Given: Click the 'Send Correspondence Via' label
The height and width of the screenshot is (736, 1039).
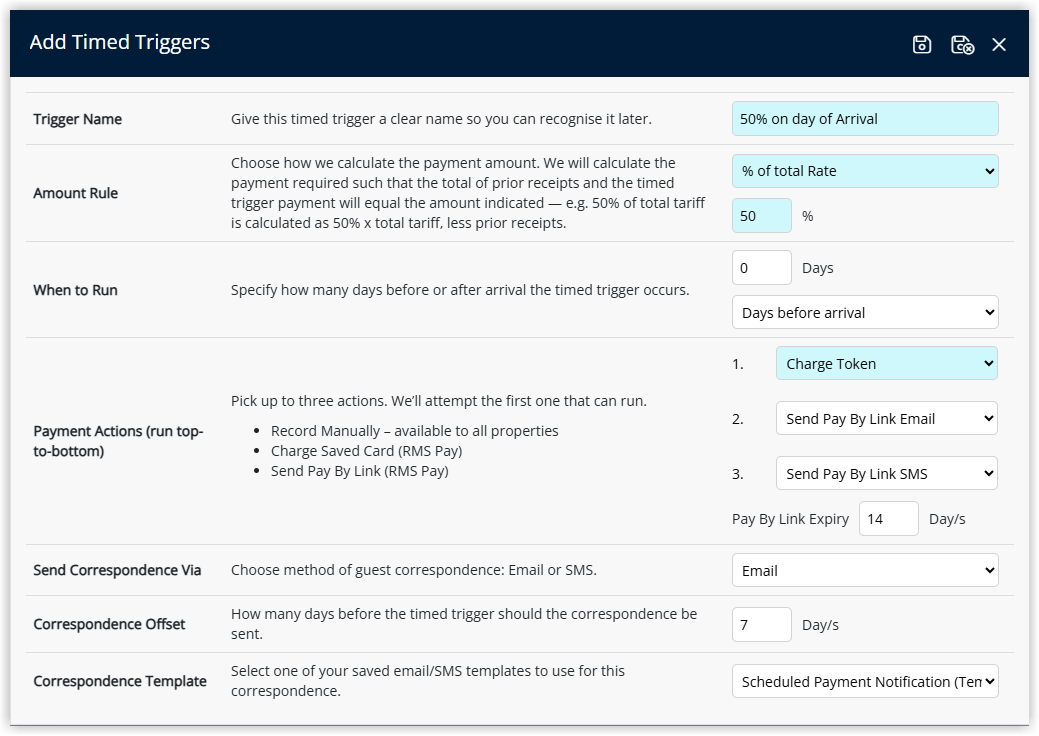Looking at the screenshot, I should pos(117,570).
